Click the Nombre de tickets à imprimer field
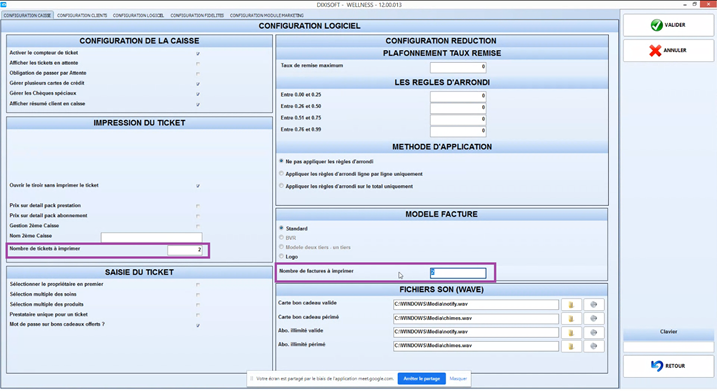Image resolution: width=717 pixels, height=391 pixels. click(x=185, y=250)
